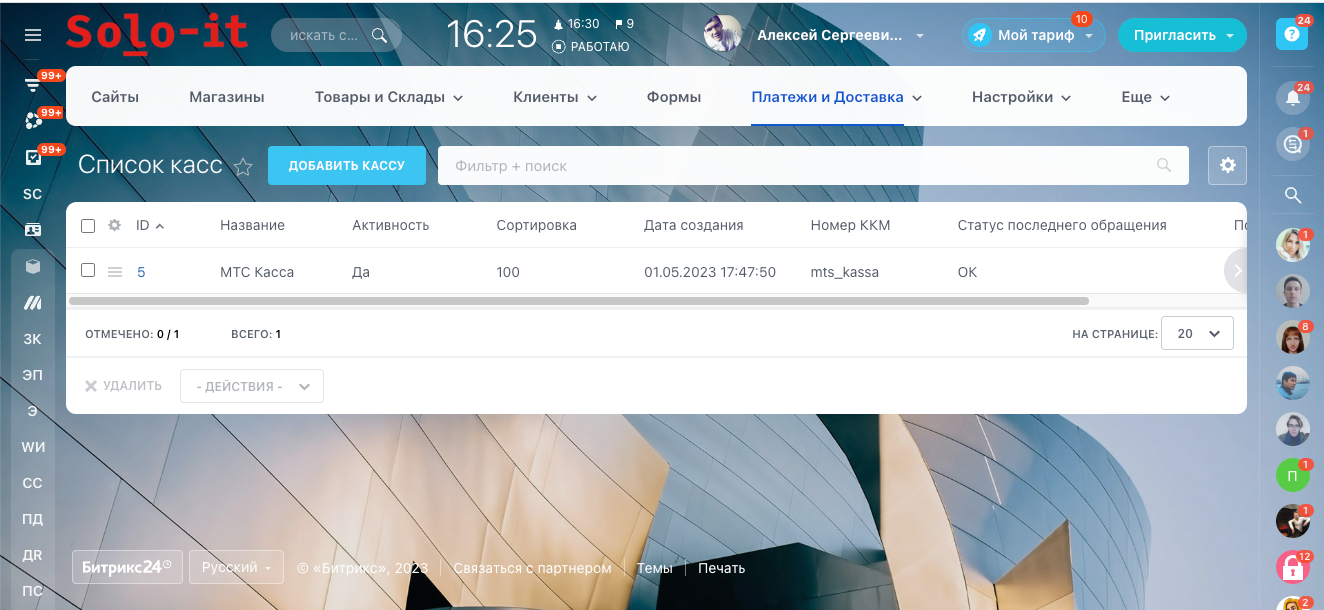
Task: Open the right panel search icon
Action: coord(1292,195)
